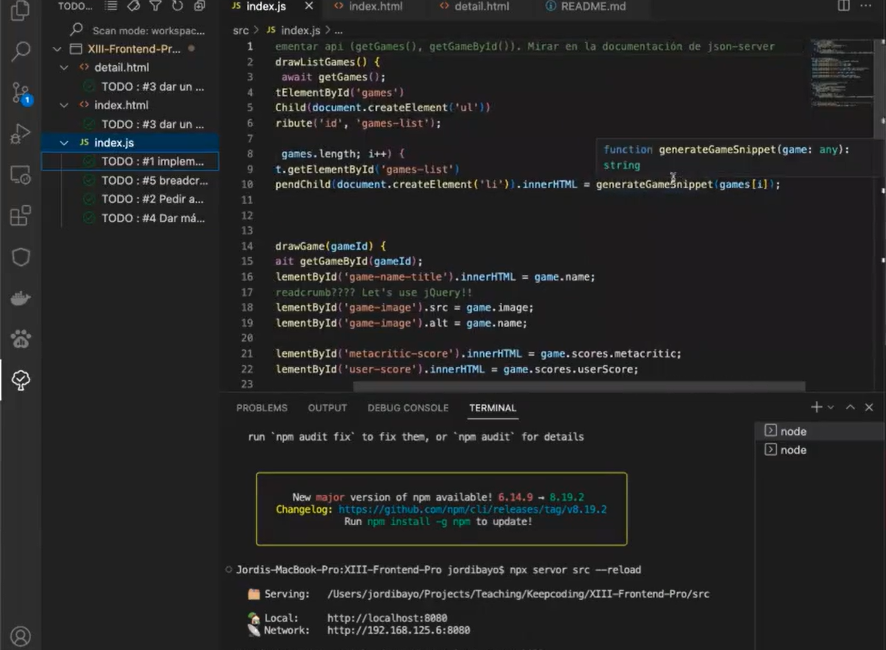Open the paw icon view in activity bar
This screenshot has height=650, width=886.
coord(20,339)
